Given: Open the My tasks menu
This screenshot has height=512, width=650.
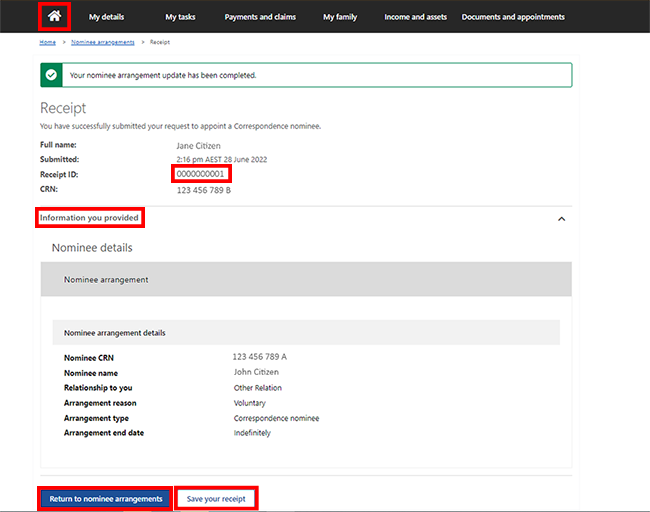Looking at the screenshot, I should [x=180, y=17].
